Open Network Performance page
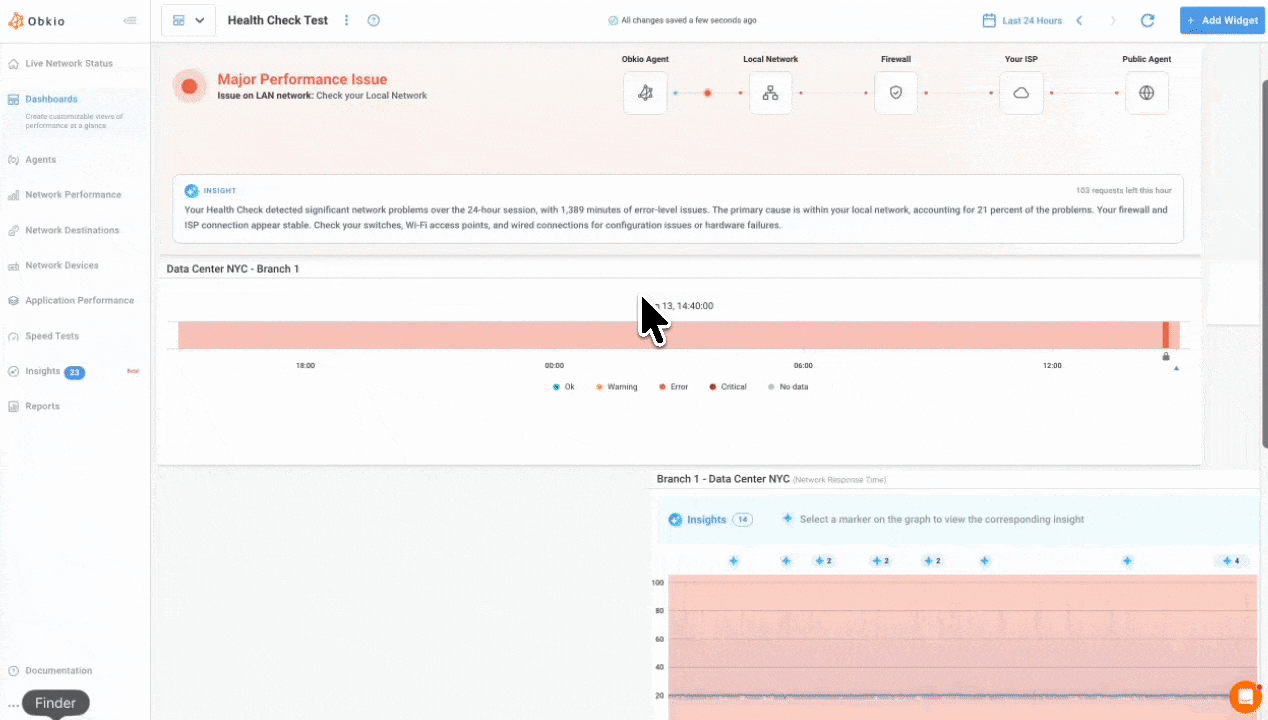Image resolution: width=1268 pixels, height=720 pixels. click(73, 195)
